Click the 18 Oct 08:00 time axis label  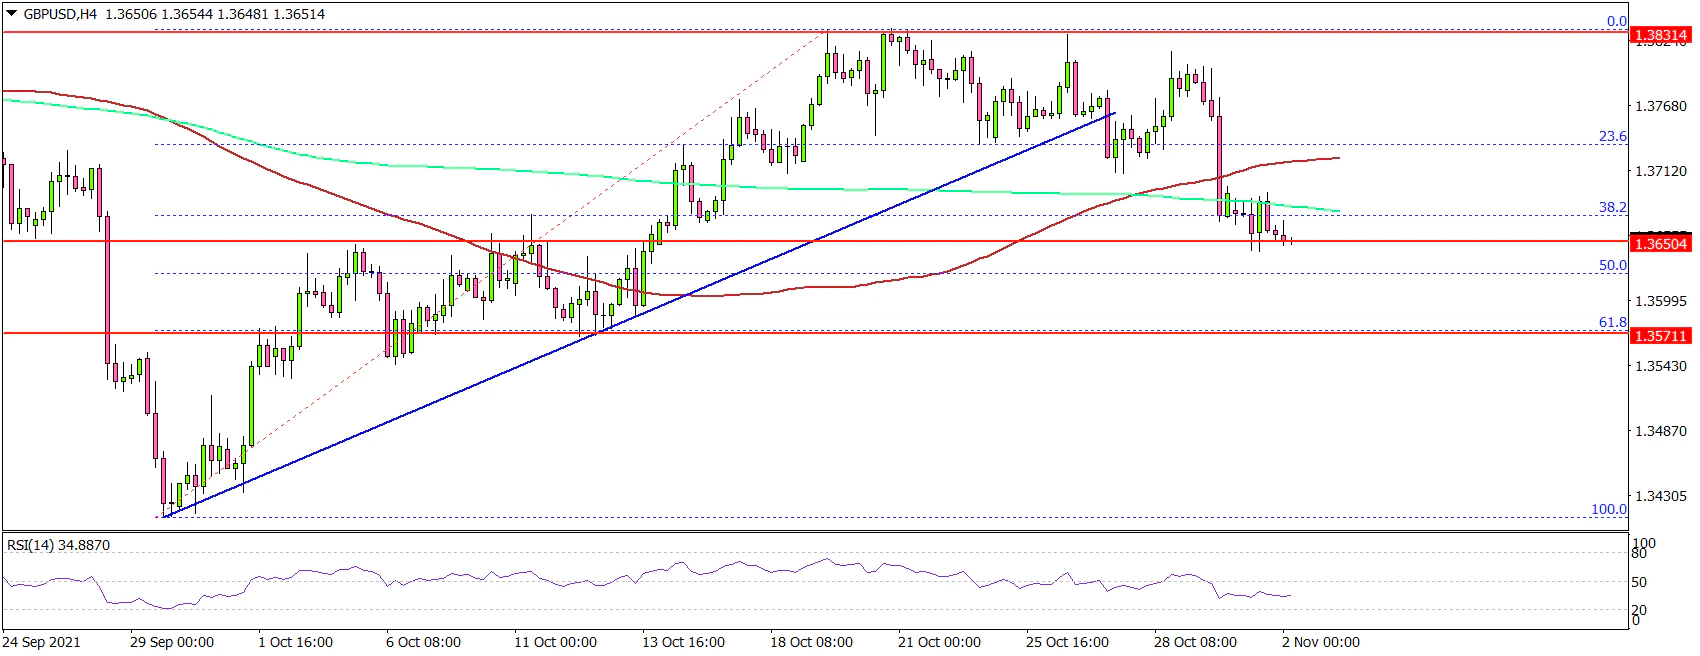(811, 642)
